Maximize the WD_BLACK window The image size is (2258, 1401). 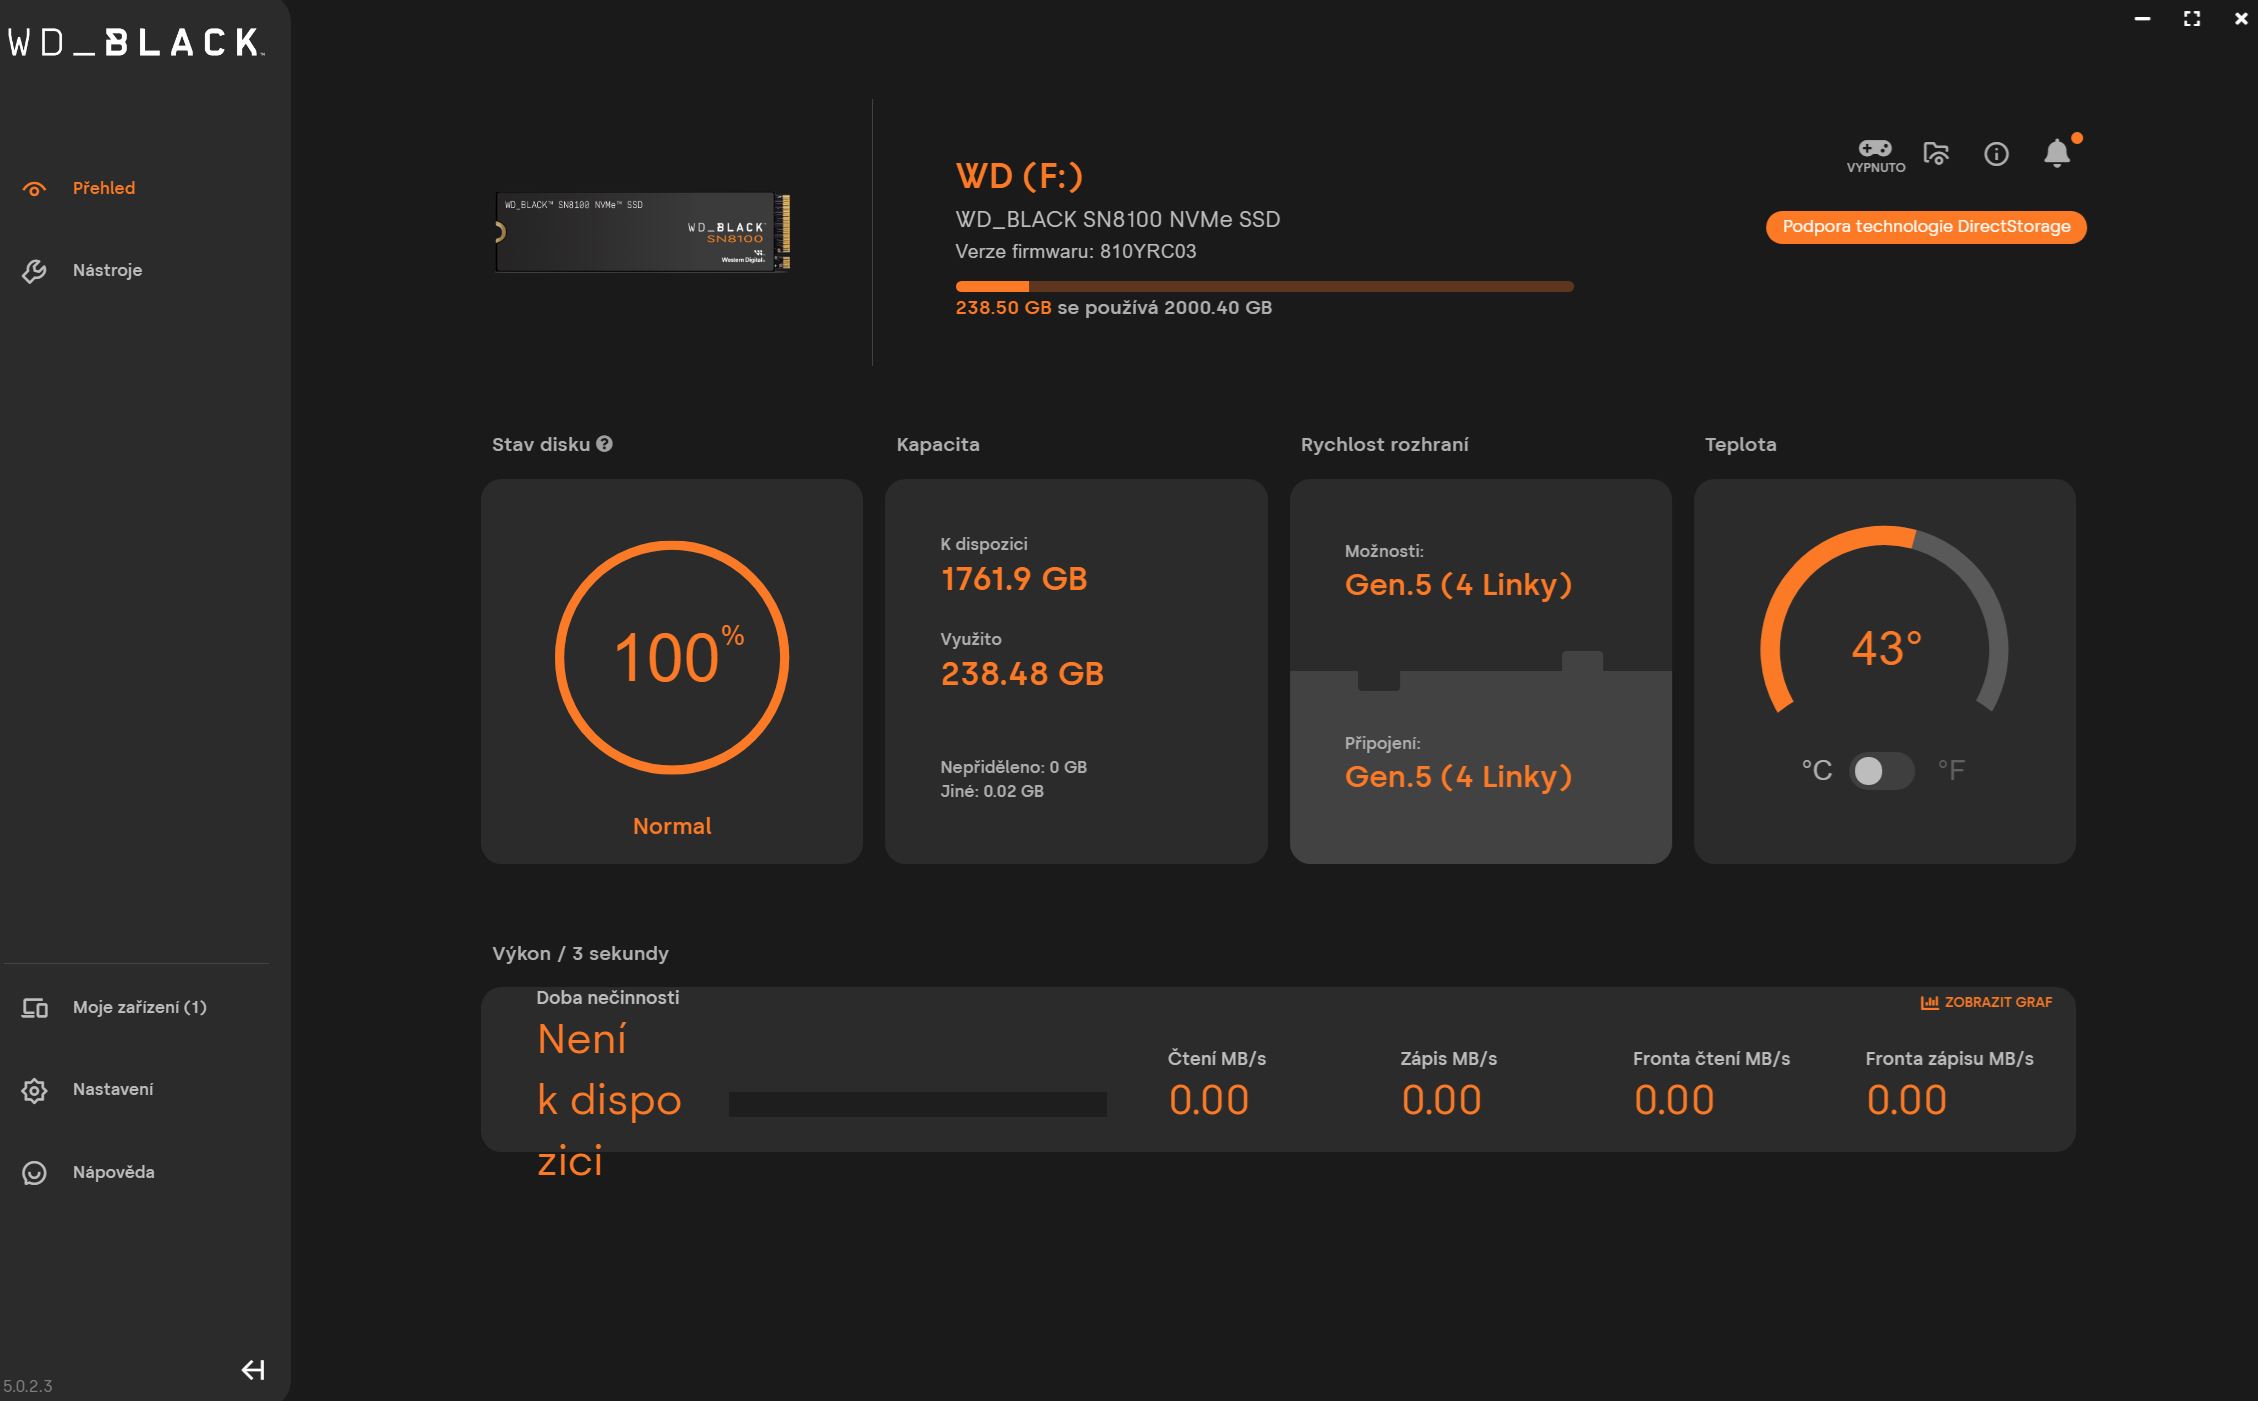pos(2192,19)
